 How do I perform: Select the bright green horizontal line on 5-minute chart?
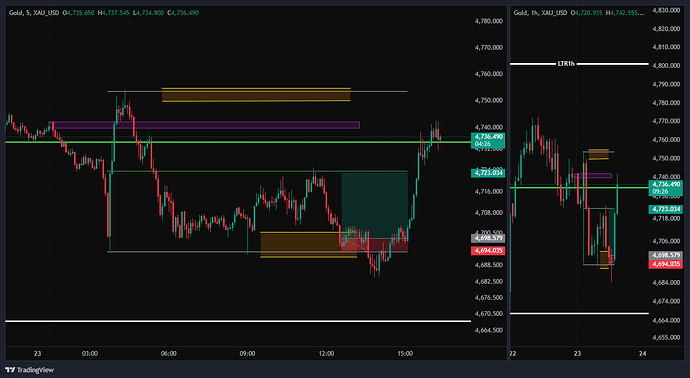click(238, 142)
